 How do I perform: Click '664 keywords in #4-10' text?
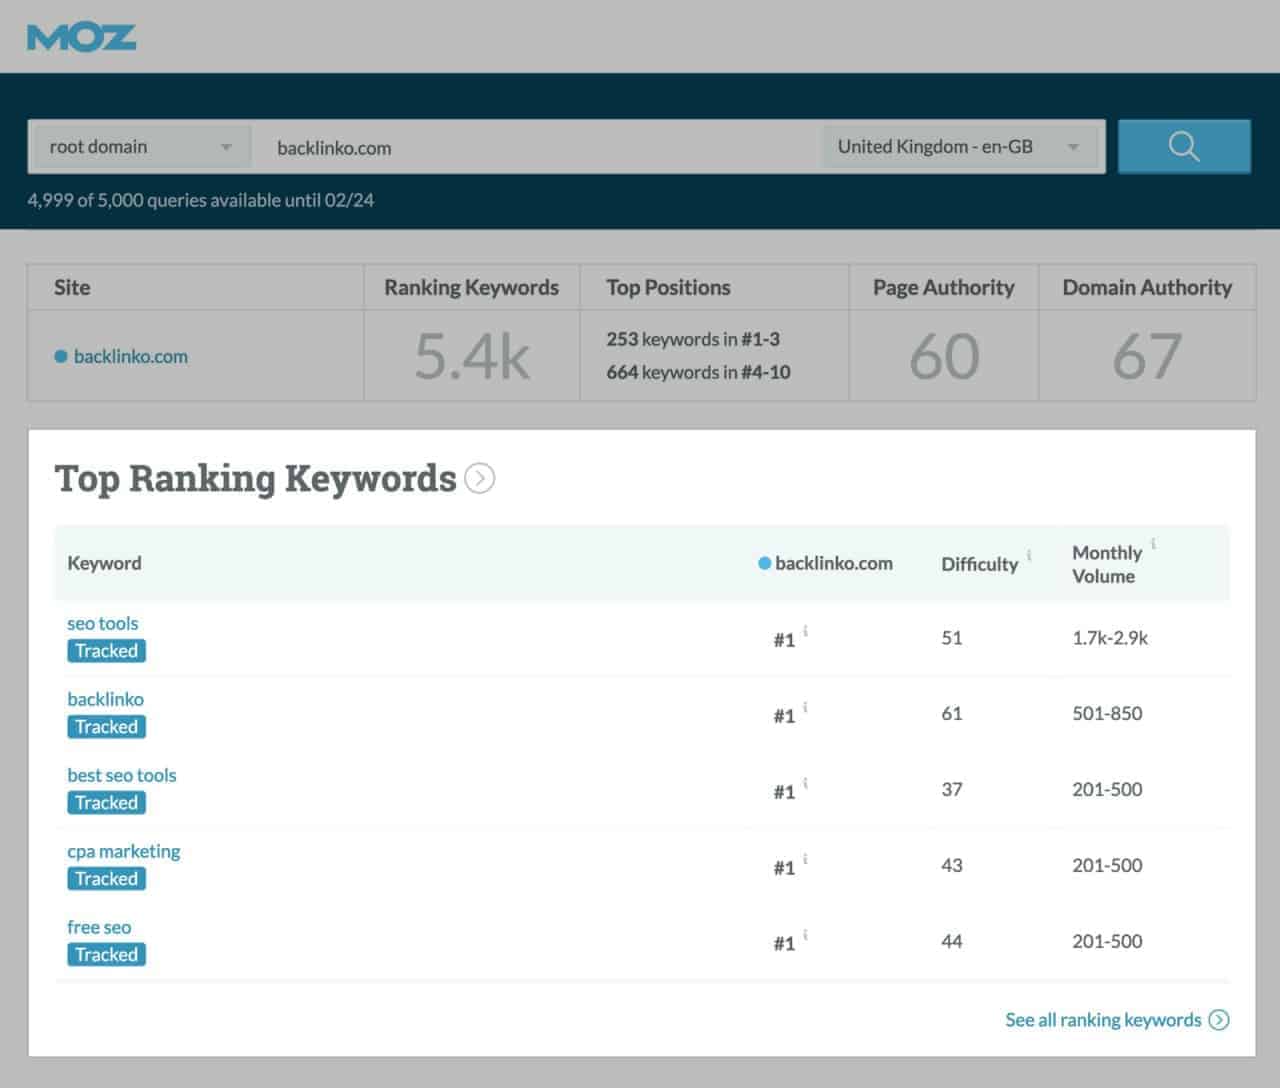(x=698, y=372)
